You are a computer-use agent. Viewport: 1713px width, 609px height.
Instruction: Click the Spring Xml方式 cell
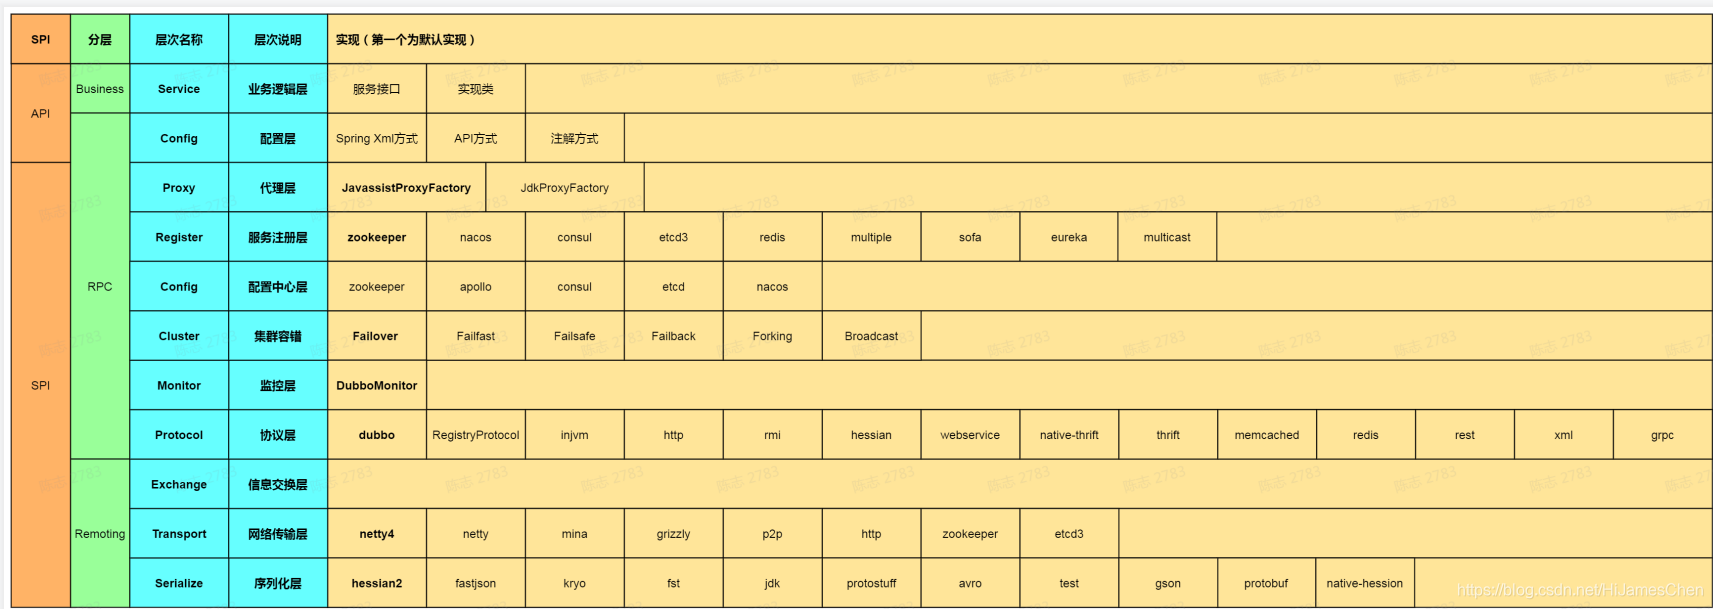click(377, 139)
